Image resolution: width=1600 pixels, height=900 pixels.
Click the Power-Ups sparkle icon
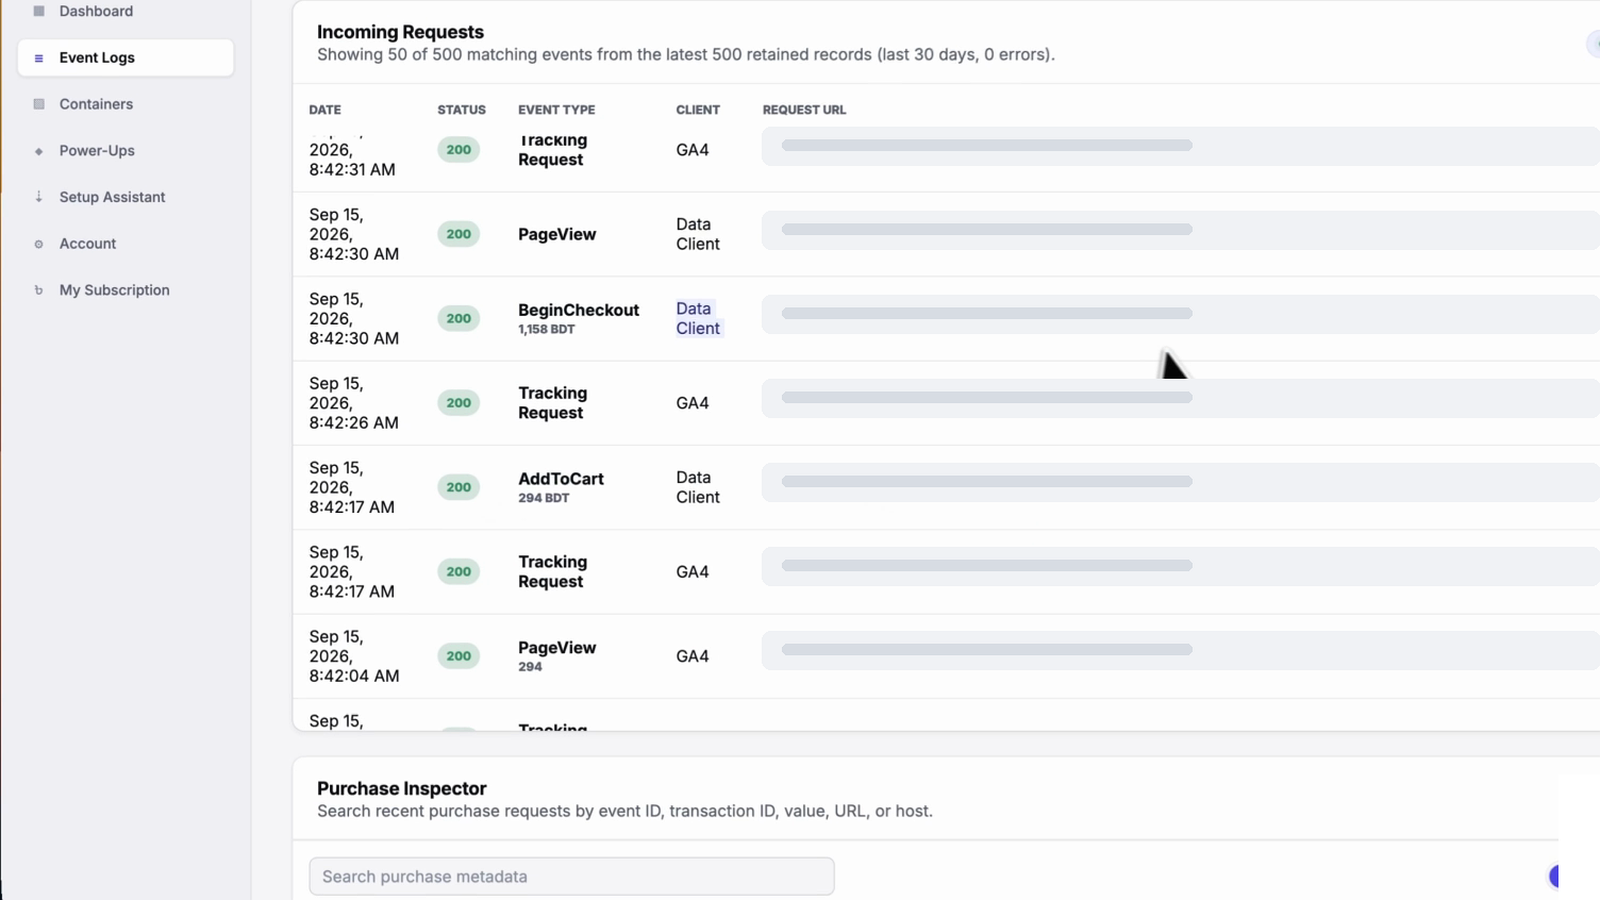pos(39,151)
